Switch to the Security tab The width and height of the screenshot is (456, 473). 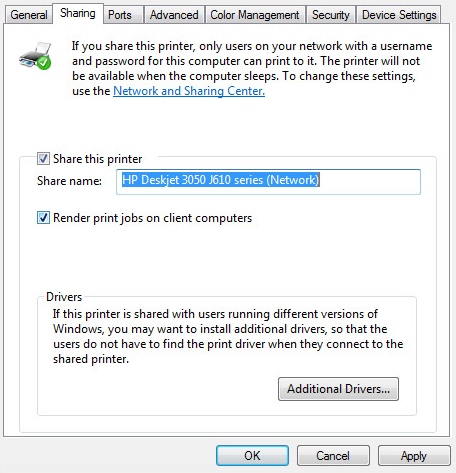click(x=331, y=15)
